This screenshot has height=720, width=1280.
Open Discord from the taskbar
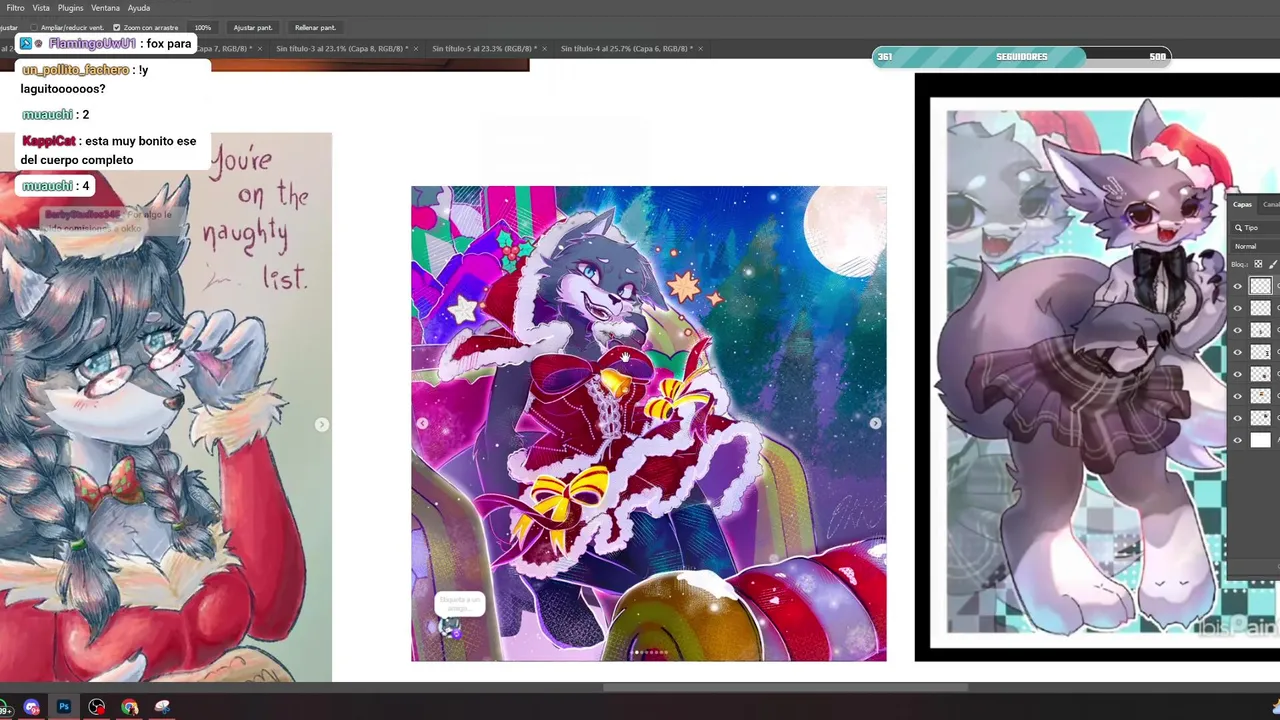[x=31, y=707]
